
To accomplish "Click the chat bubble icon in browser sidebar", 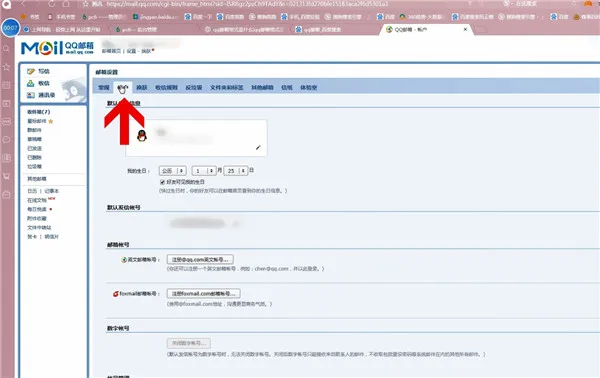I will [7, 140].
